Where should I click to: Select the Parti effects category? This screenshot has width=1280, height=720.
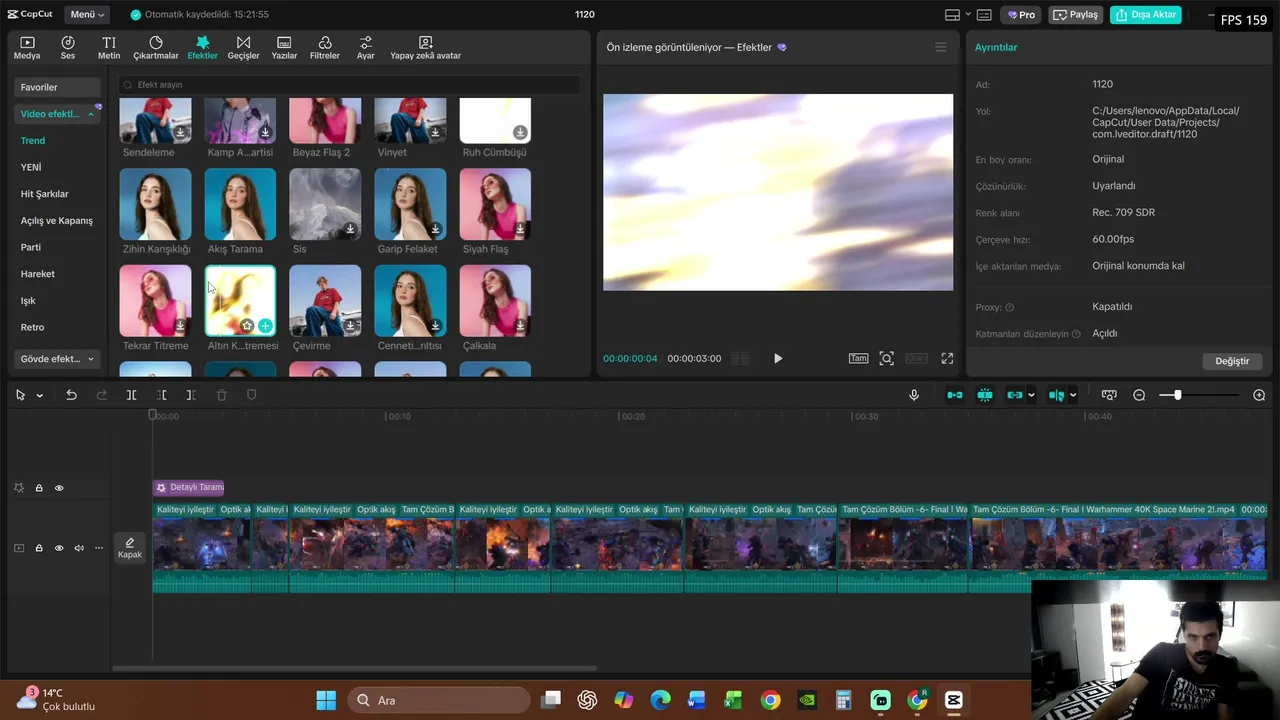coord(31,247)
